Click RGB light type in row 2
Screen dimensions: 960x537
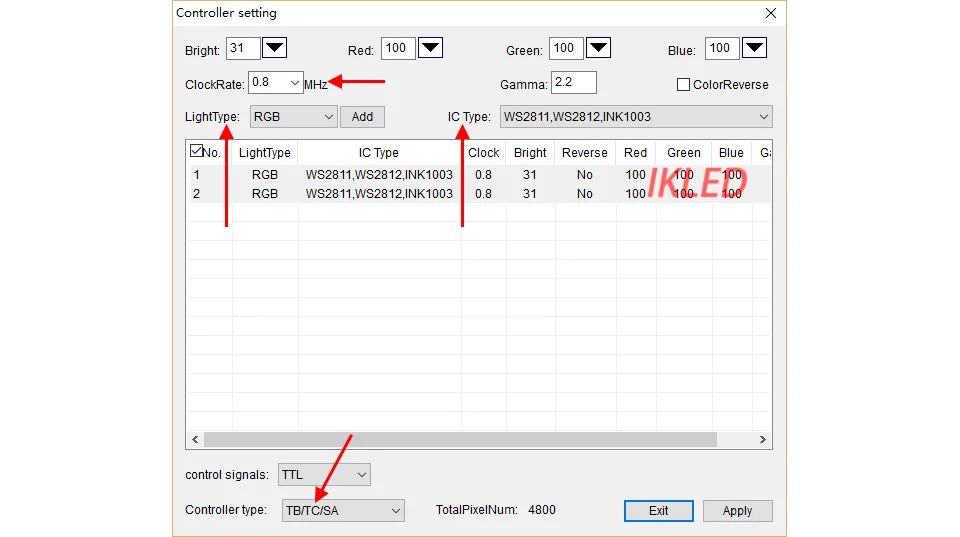(x=264, y=194)
